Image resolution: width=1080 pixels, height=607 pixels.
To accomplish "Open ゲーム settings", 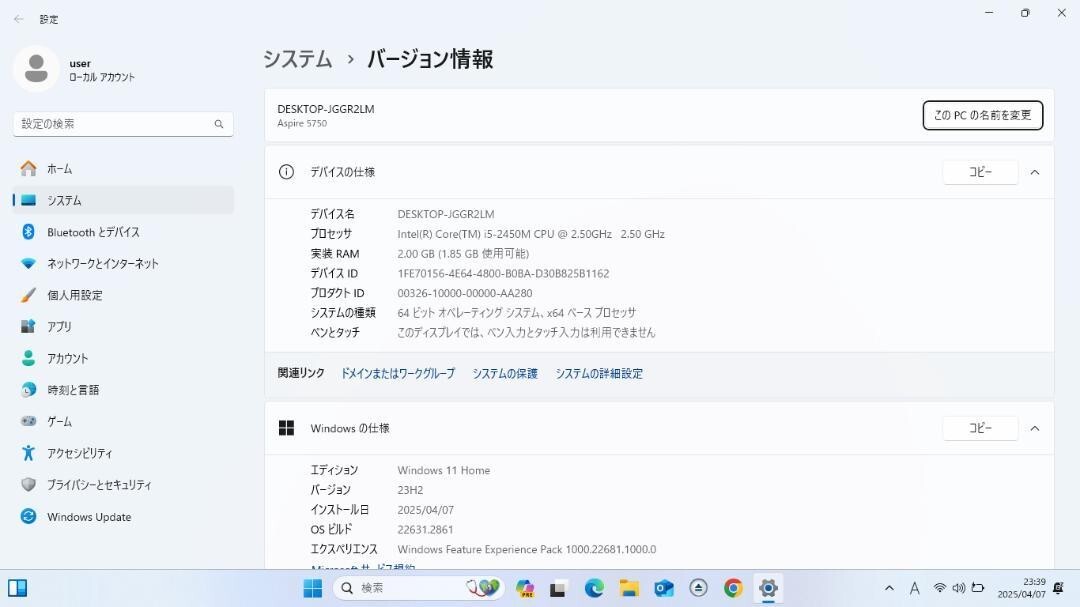I will click(x=123, y=422).
